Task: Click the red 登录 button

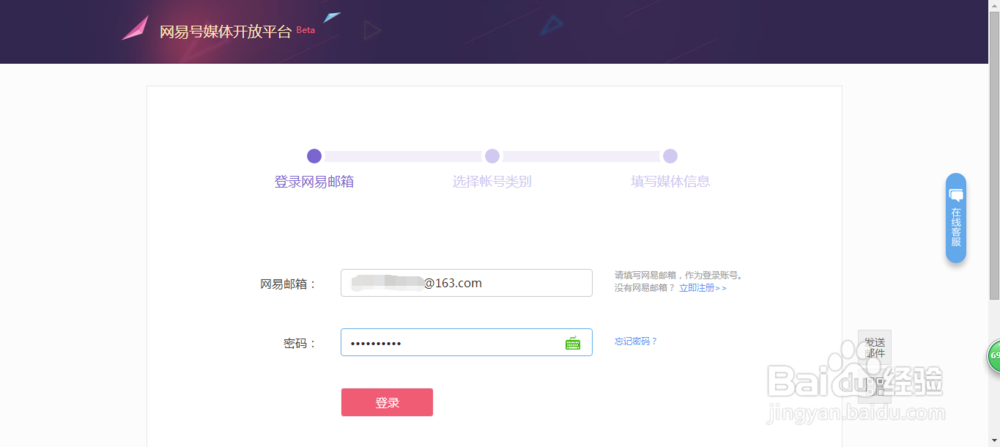Action: point(387,402)
